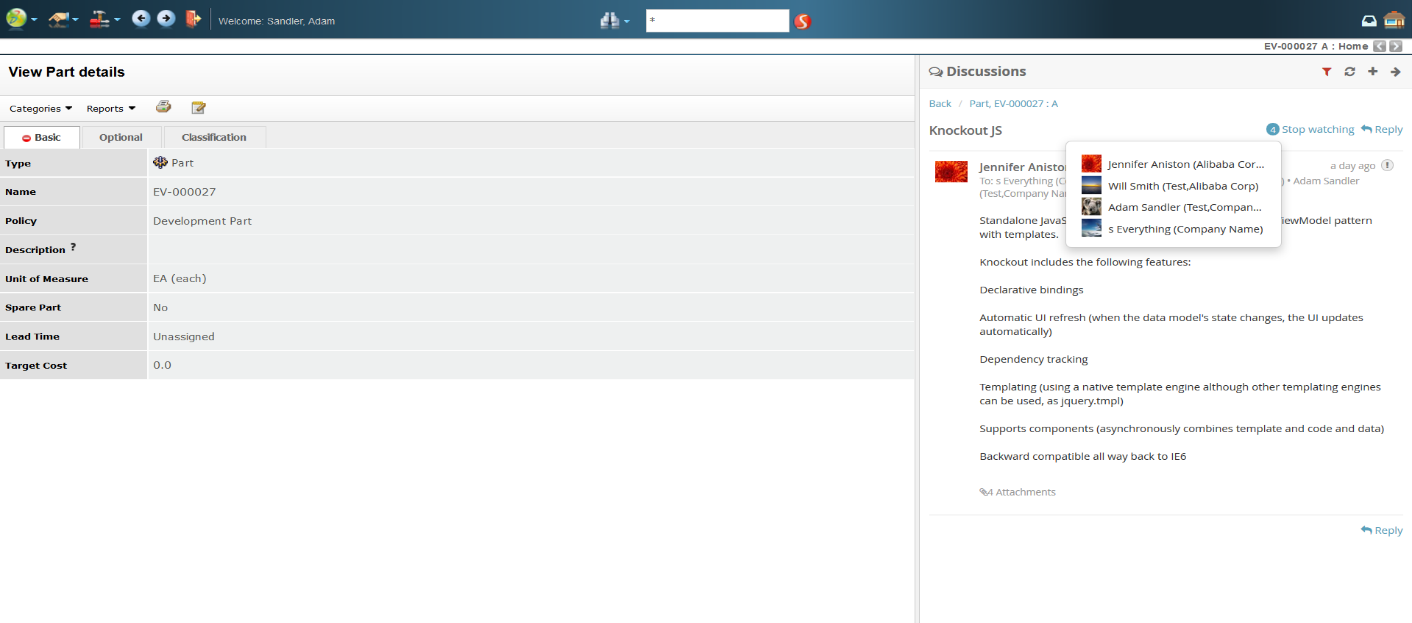
Task: Select Will Smith in the recipients popup
Action: click(x=1182, y=186)
